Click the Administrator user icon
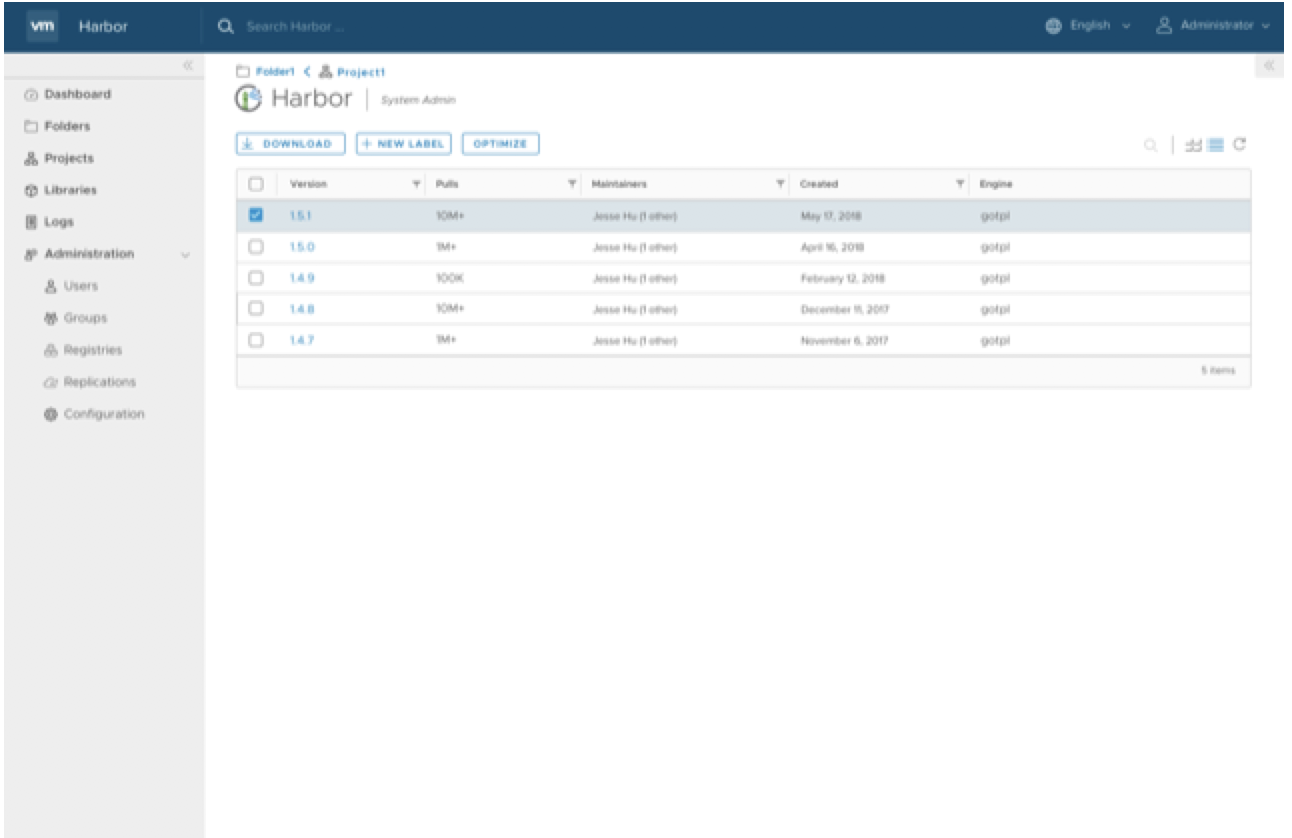 tap(1164, 26)
